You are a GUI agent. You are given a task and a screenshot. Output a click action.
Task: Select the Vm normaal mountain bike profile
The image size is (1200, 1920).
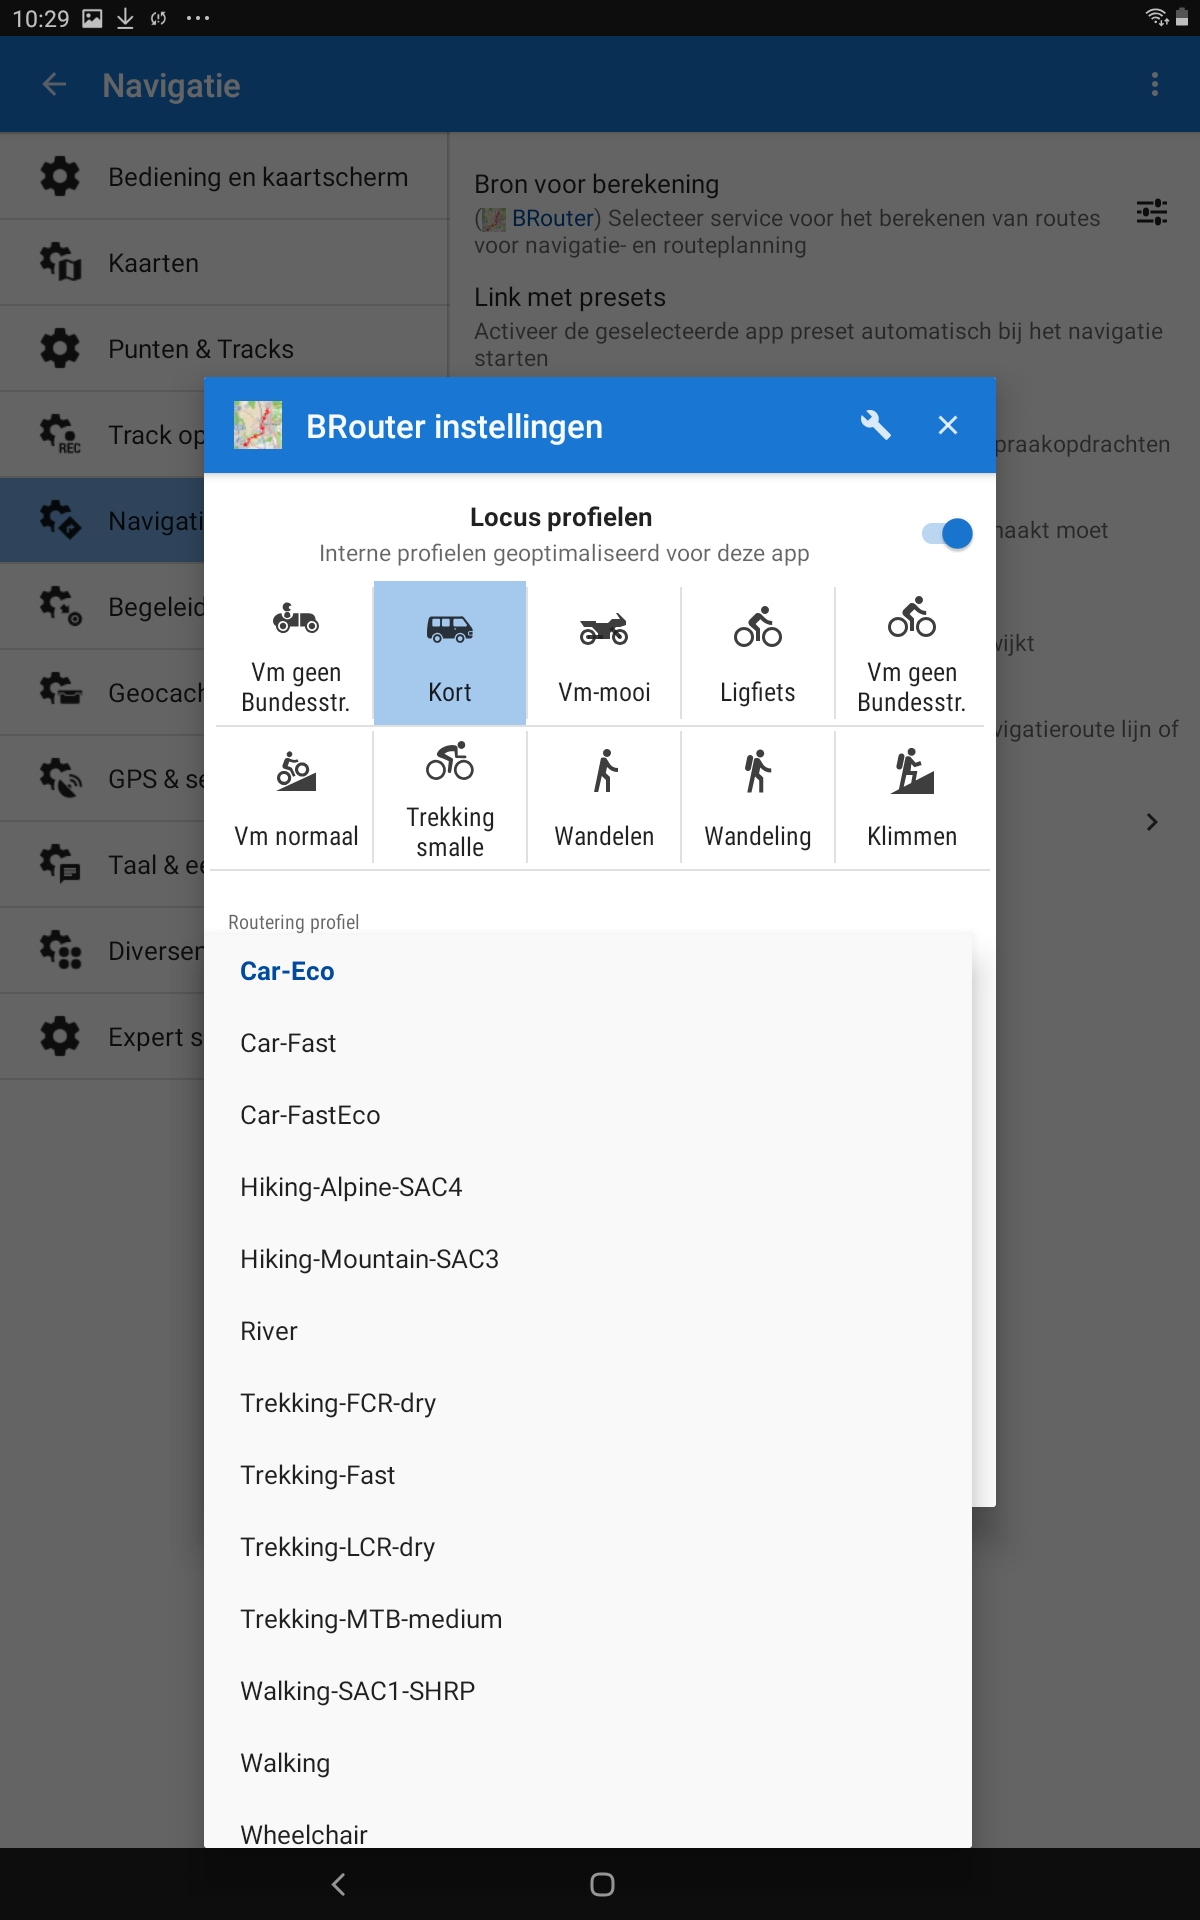click(296, 797)
